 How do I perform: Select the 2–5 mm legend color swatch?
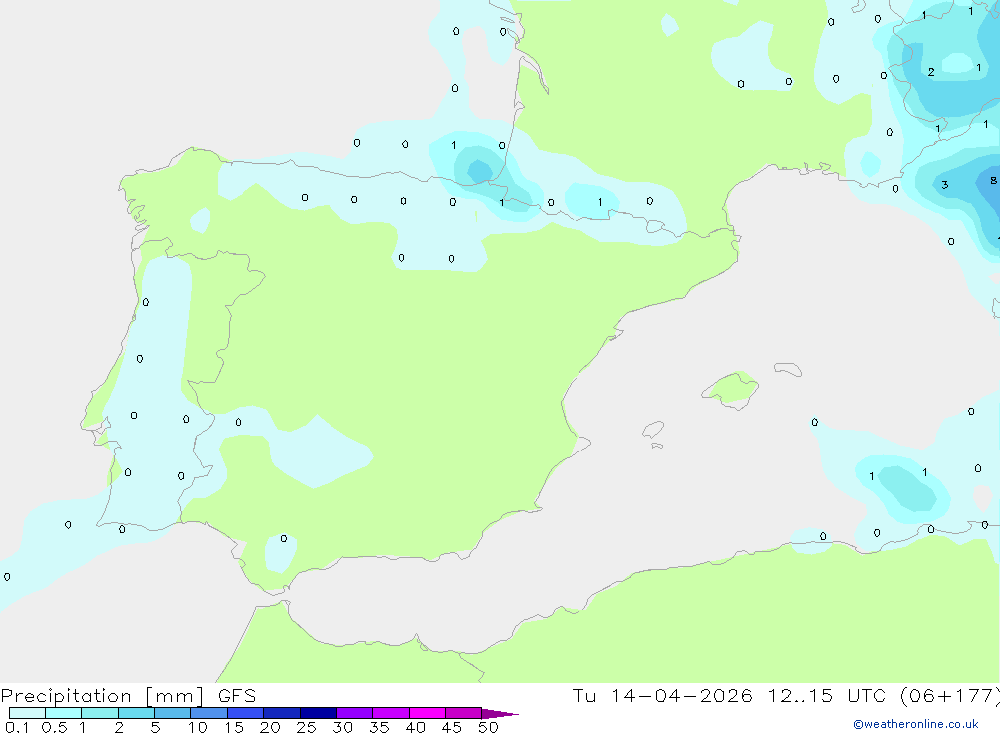pos(136,713)
